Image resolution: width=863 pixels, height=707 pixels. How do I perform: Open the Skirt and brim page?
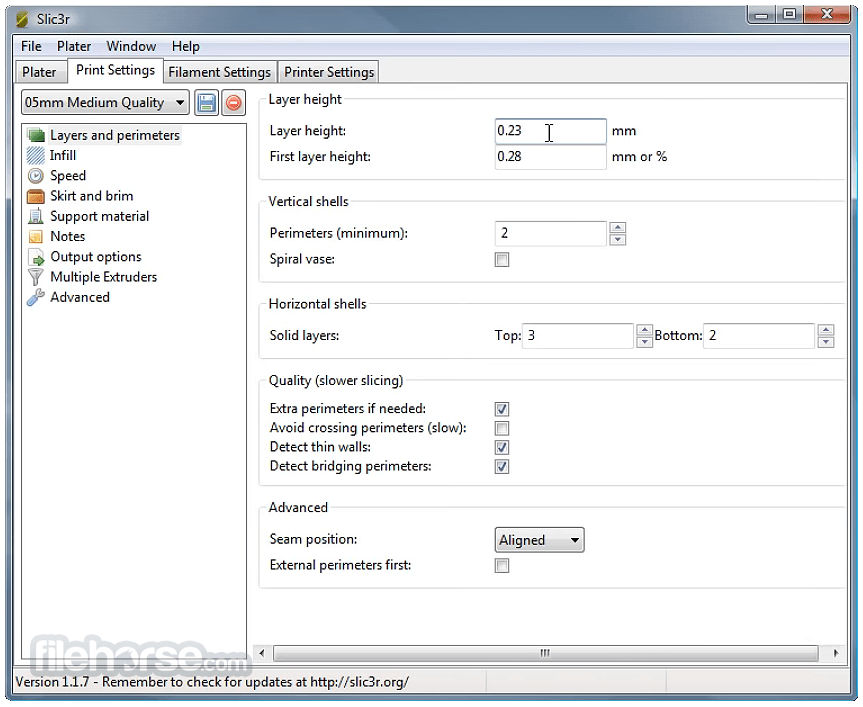pos(91,196)
